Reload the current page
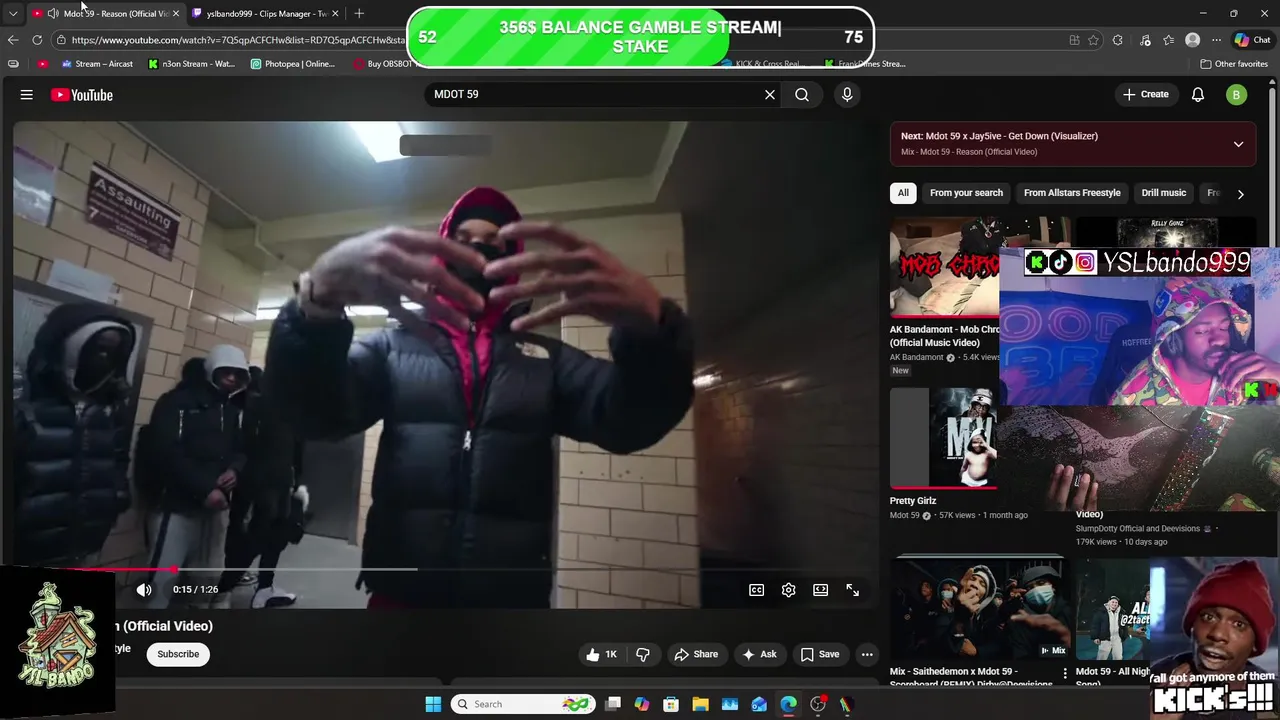The height and width of the screenshot is (720, 1280). 37,40
